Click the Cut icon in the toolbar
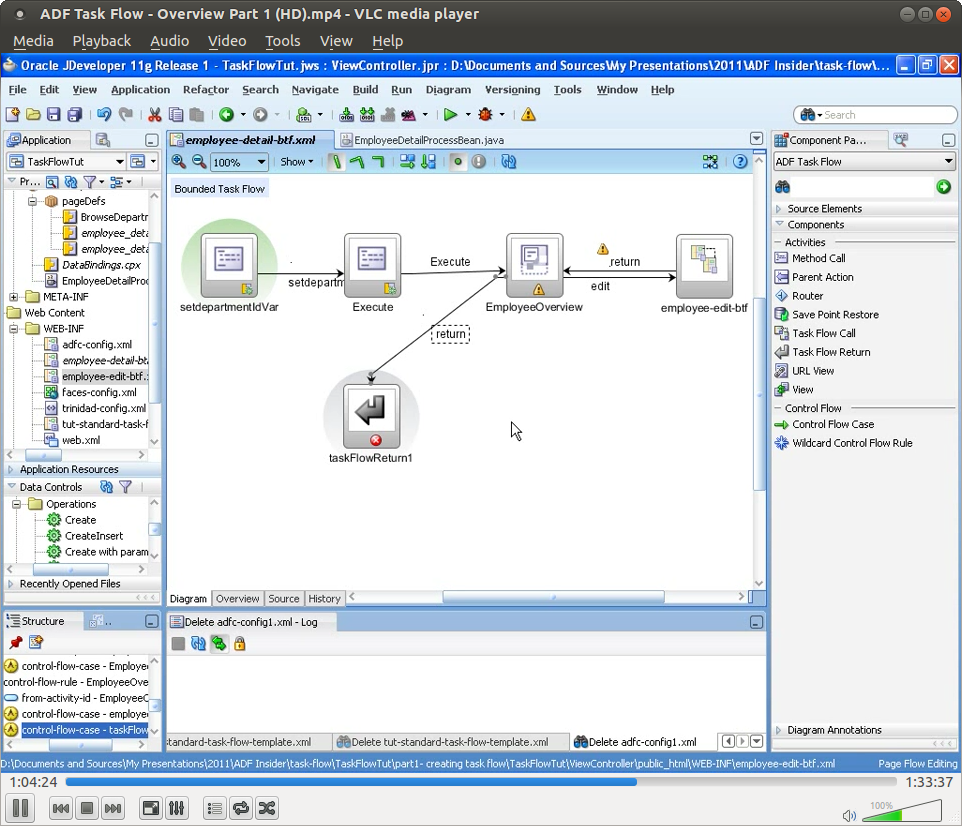 tap(154, 114)
